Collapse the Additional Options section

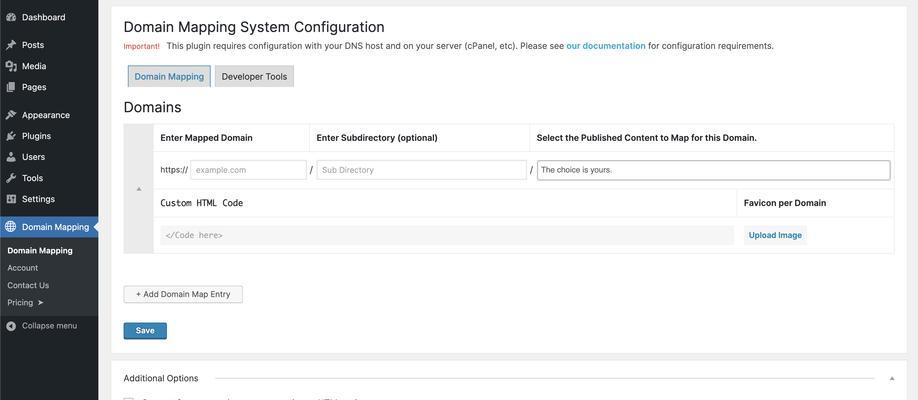pyautogui.click(x=892, y=378)
